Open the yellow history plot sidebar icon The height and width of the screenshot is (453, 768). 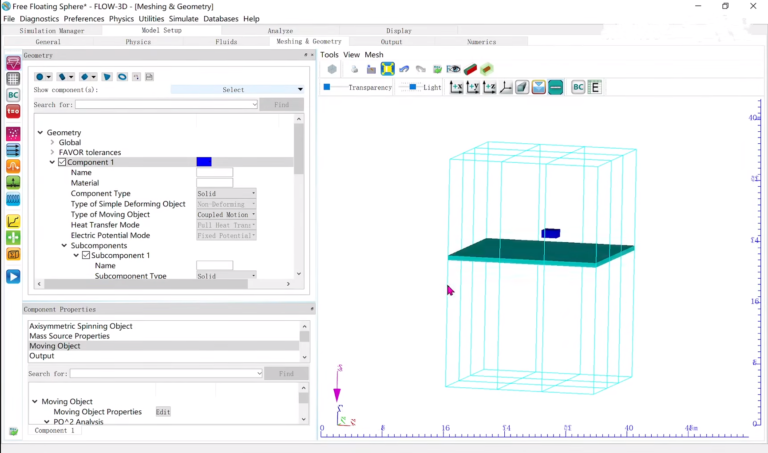tap(13, 221)
